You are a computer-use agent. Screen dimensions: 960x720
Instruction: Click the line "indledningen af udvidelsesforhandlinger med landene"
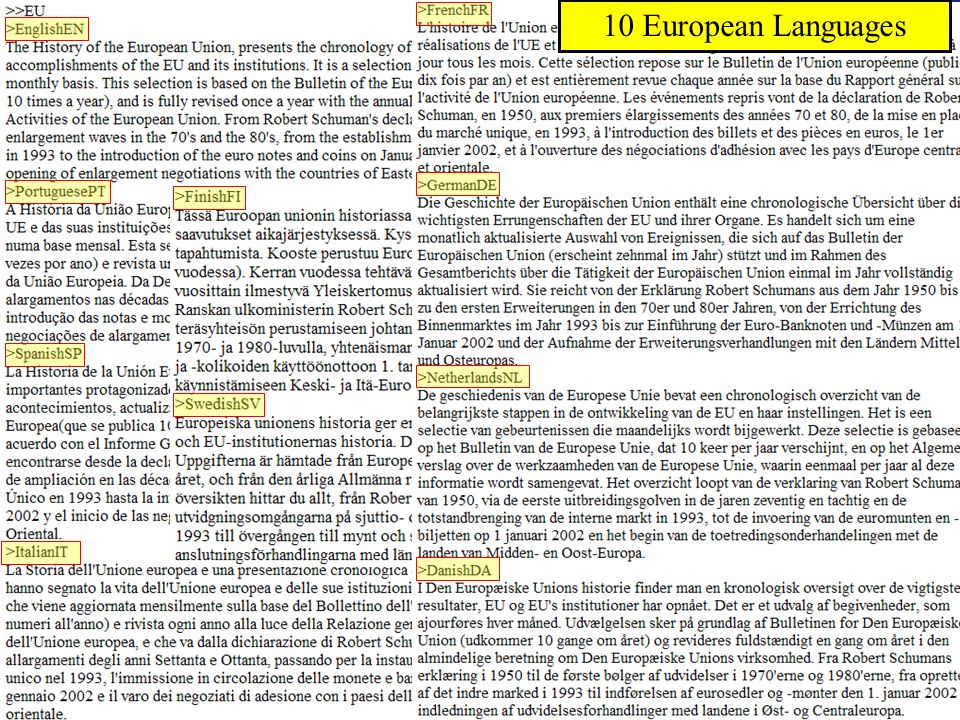click(661, 711)
